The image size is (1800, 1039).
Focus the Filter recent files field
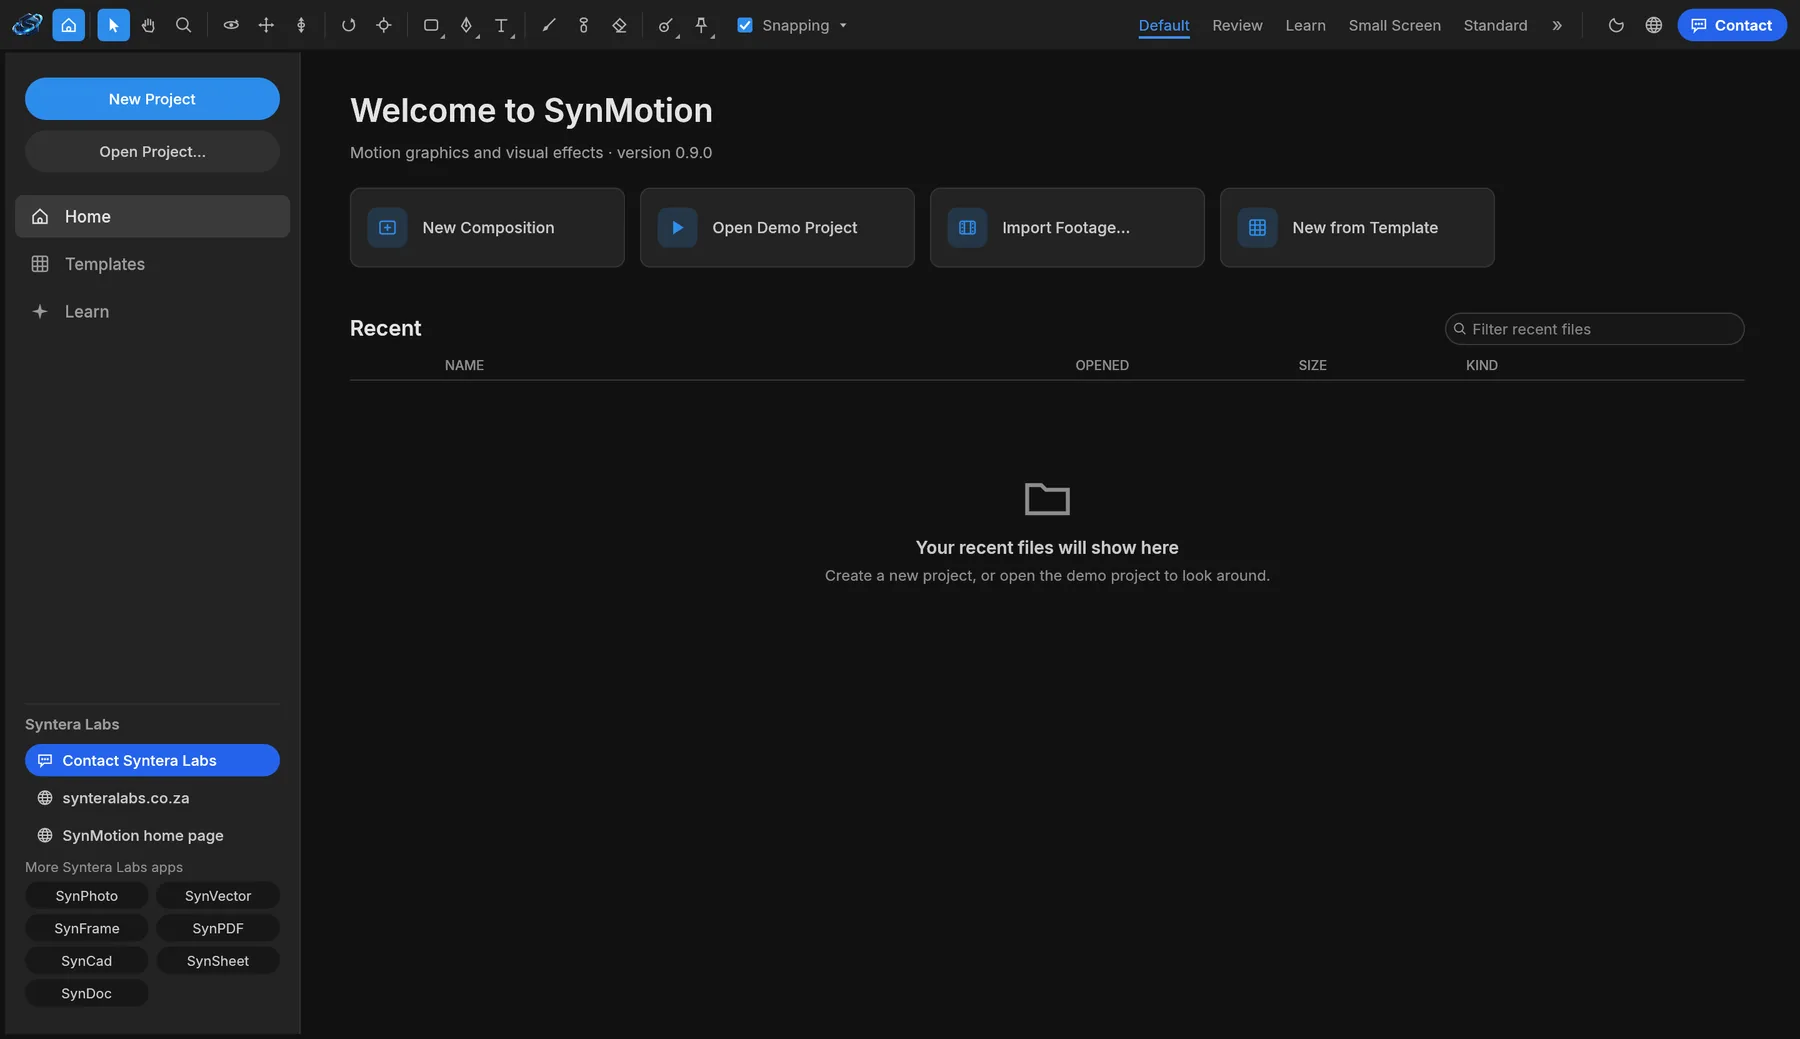coord(1594,329)
